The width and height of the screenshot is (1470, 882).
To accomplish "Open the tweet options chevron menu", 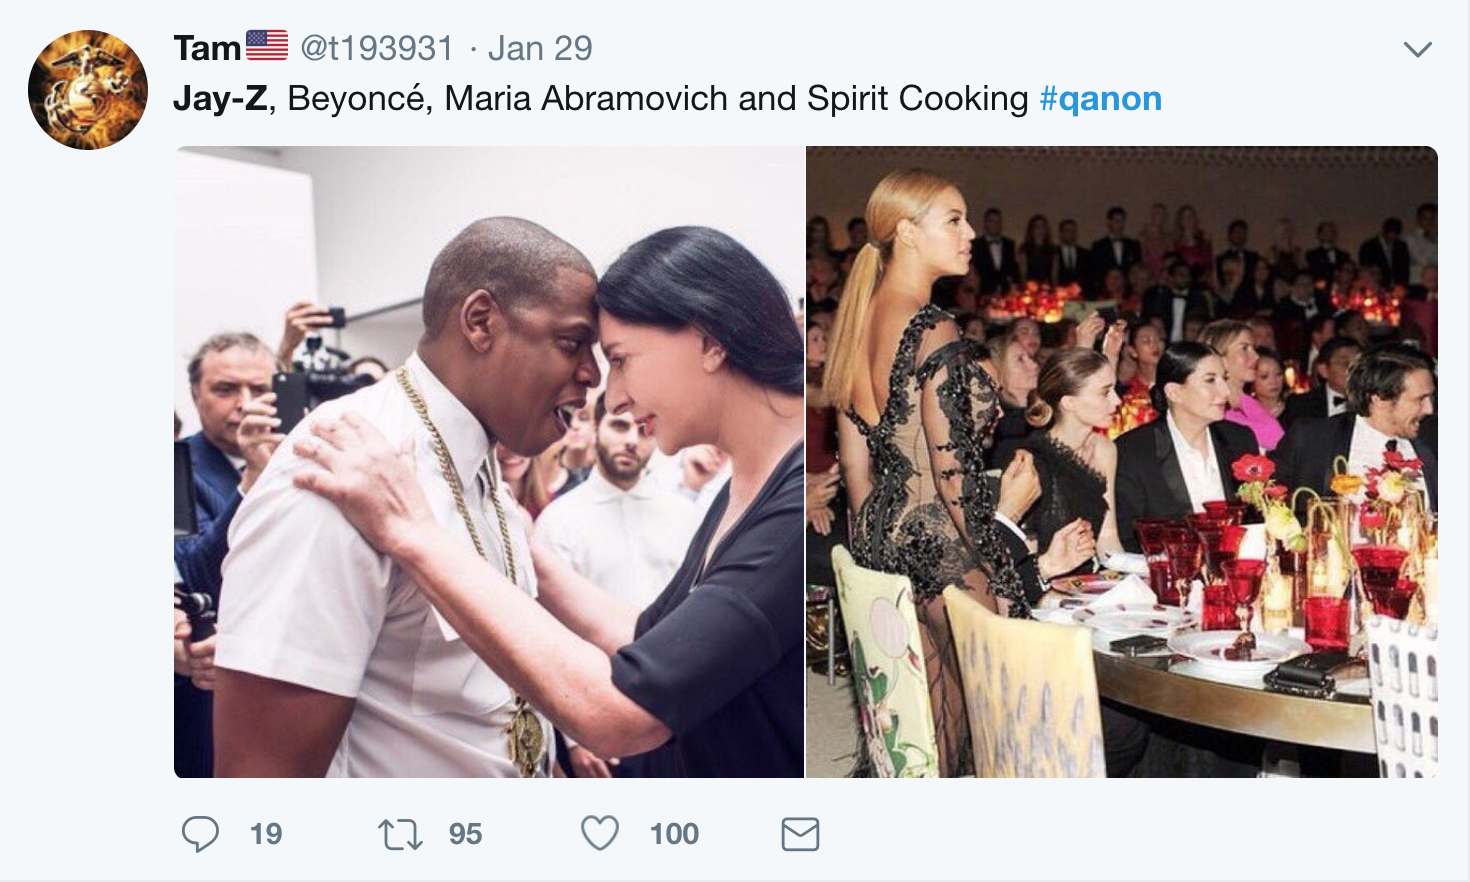I will [1417, 49].
